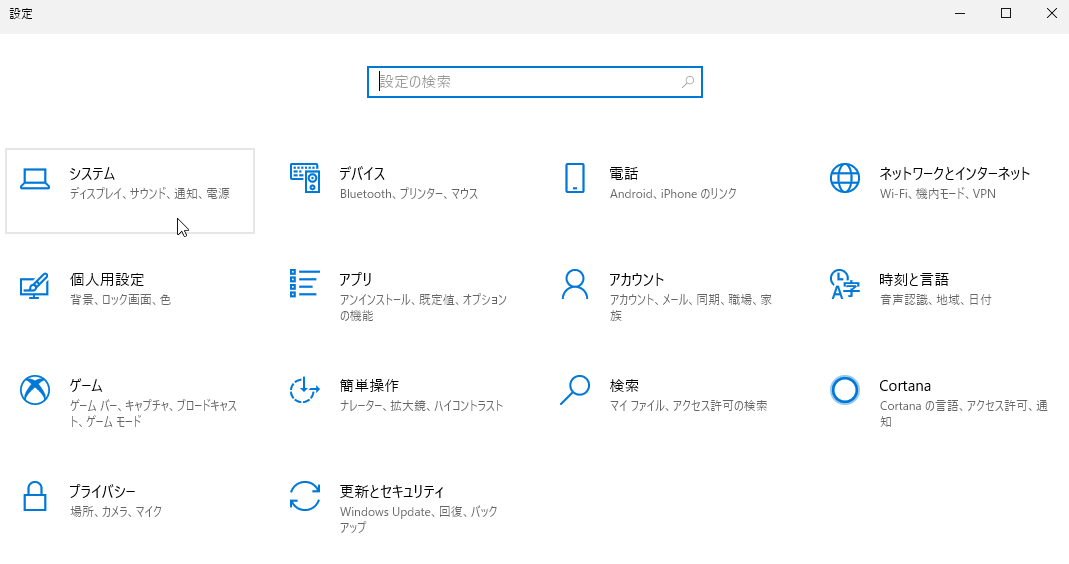This screenshot has width=1069, height=564.
Task: Click description Android、iPhone のリンク
Action: 673,194
